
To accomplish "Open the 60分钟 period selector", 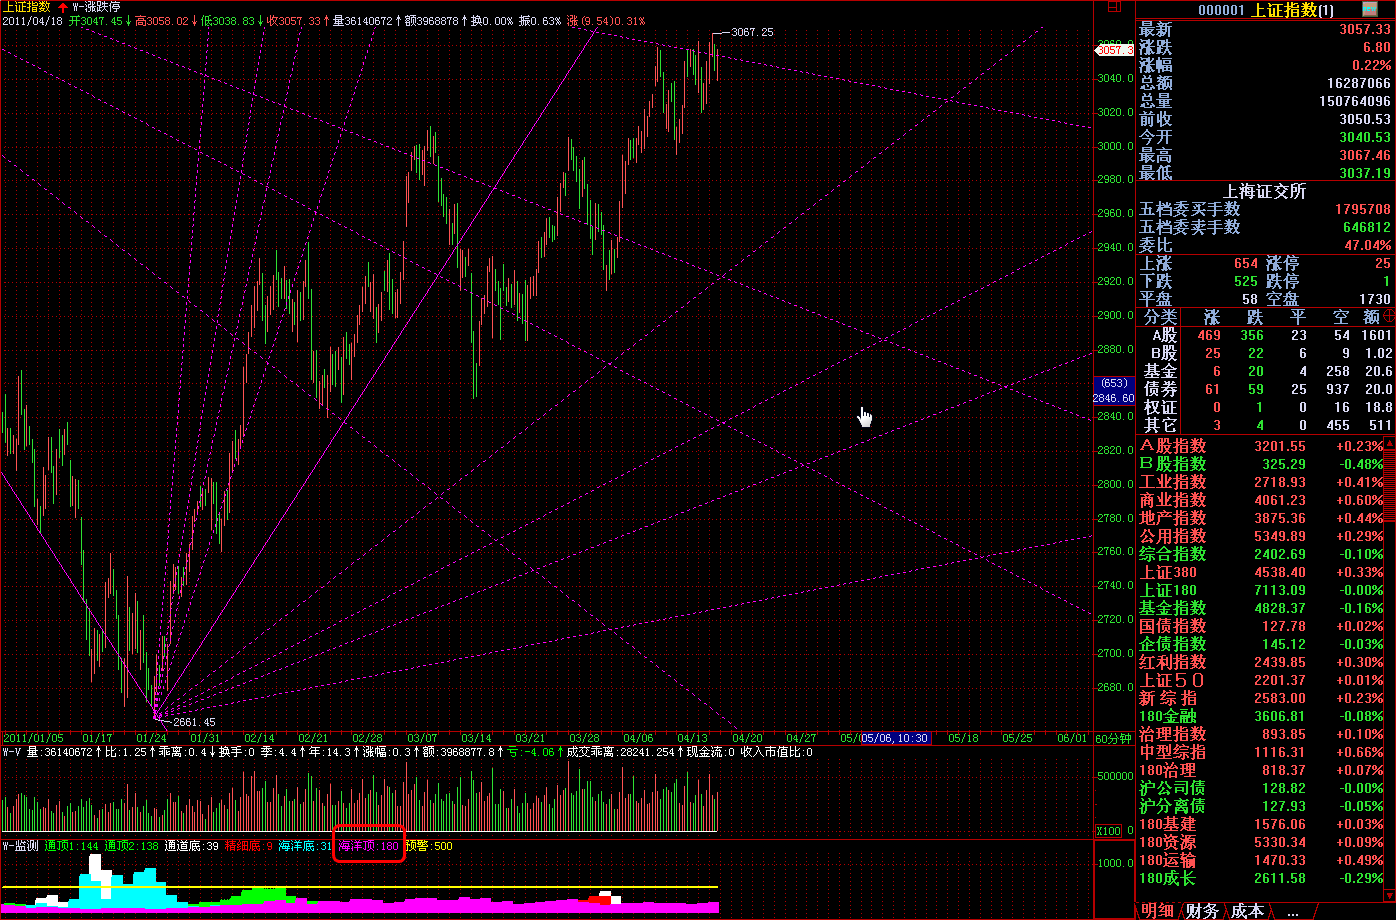I will (1114, 738).
